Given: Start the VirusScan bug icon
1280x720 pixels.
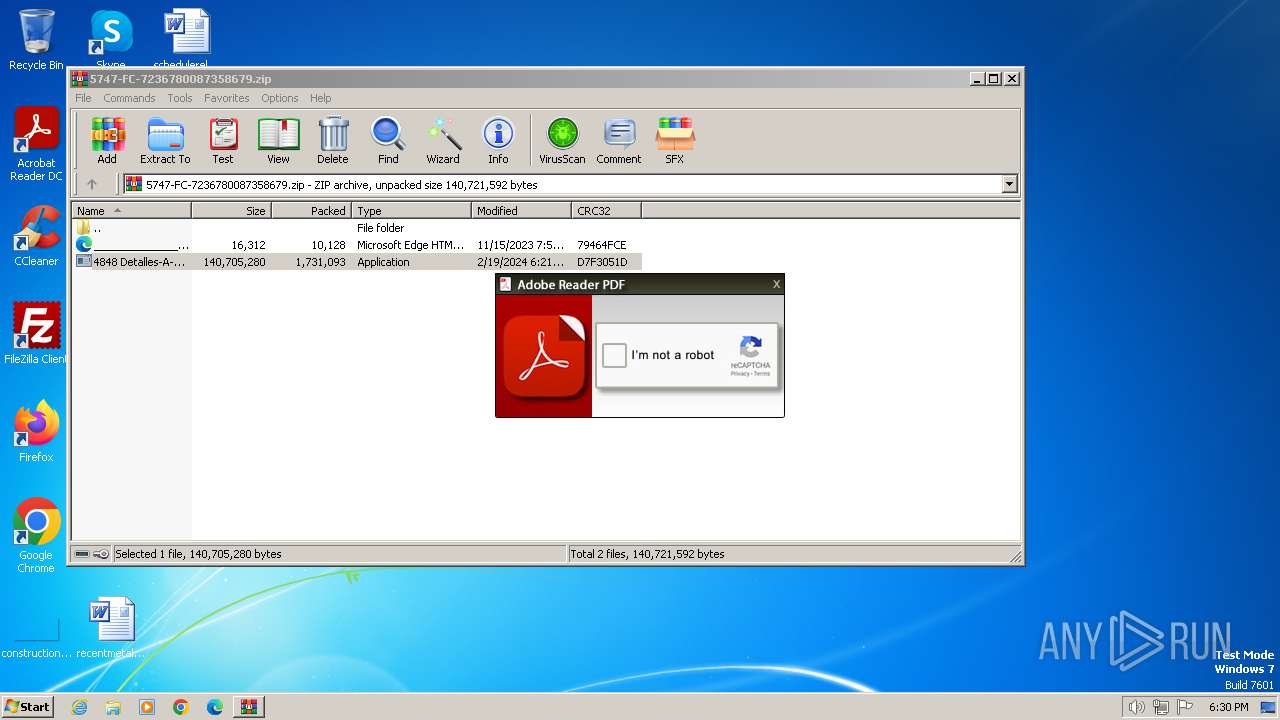Looking at the screenshot, I should tap(562, 140).
